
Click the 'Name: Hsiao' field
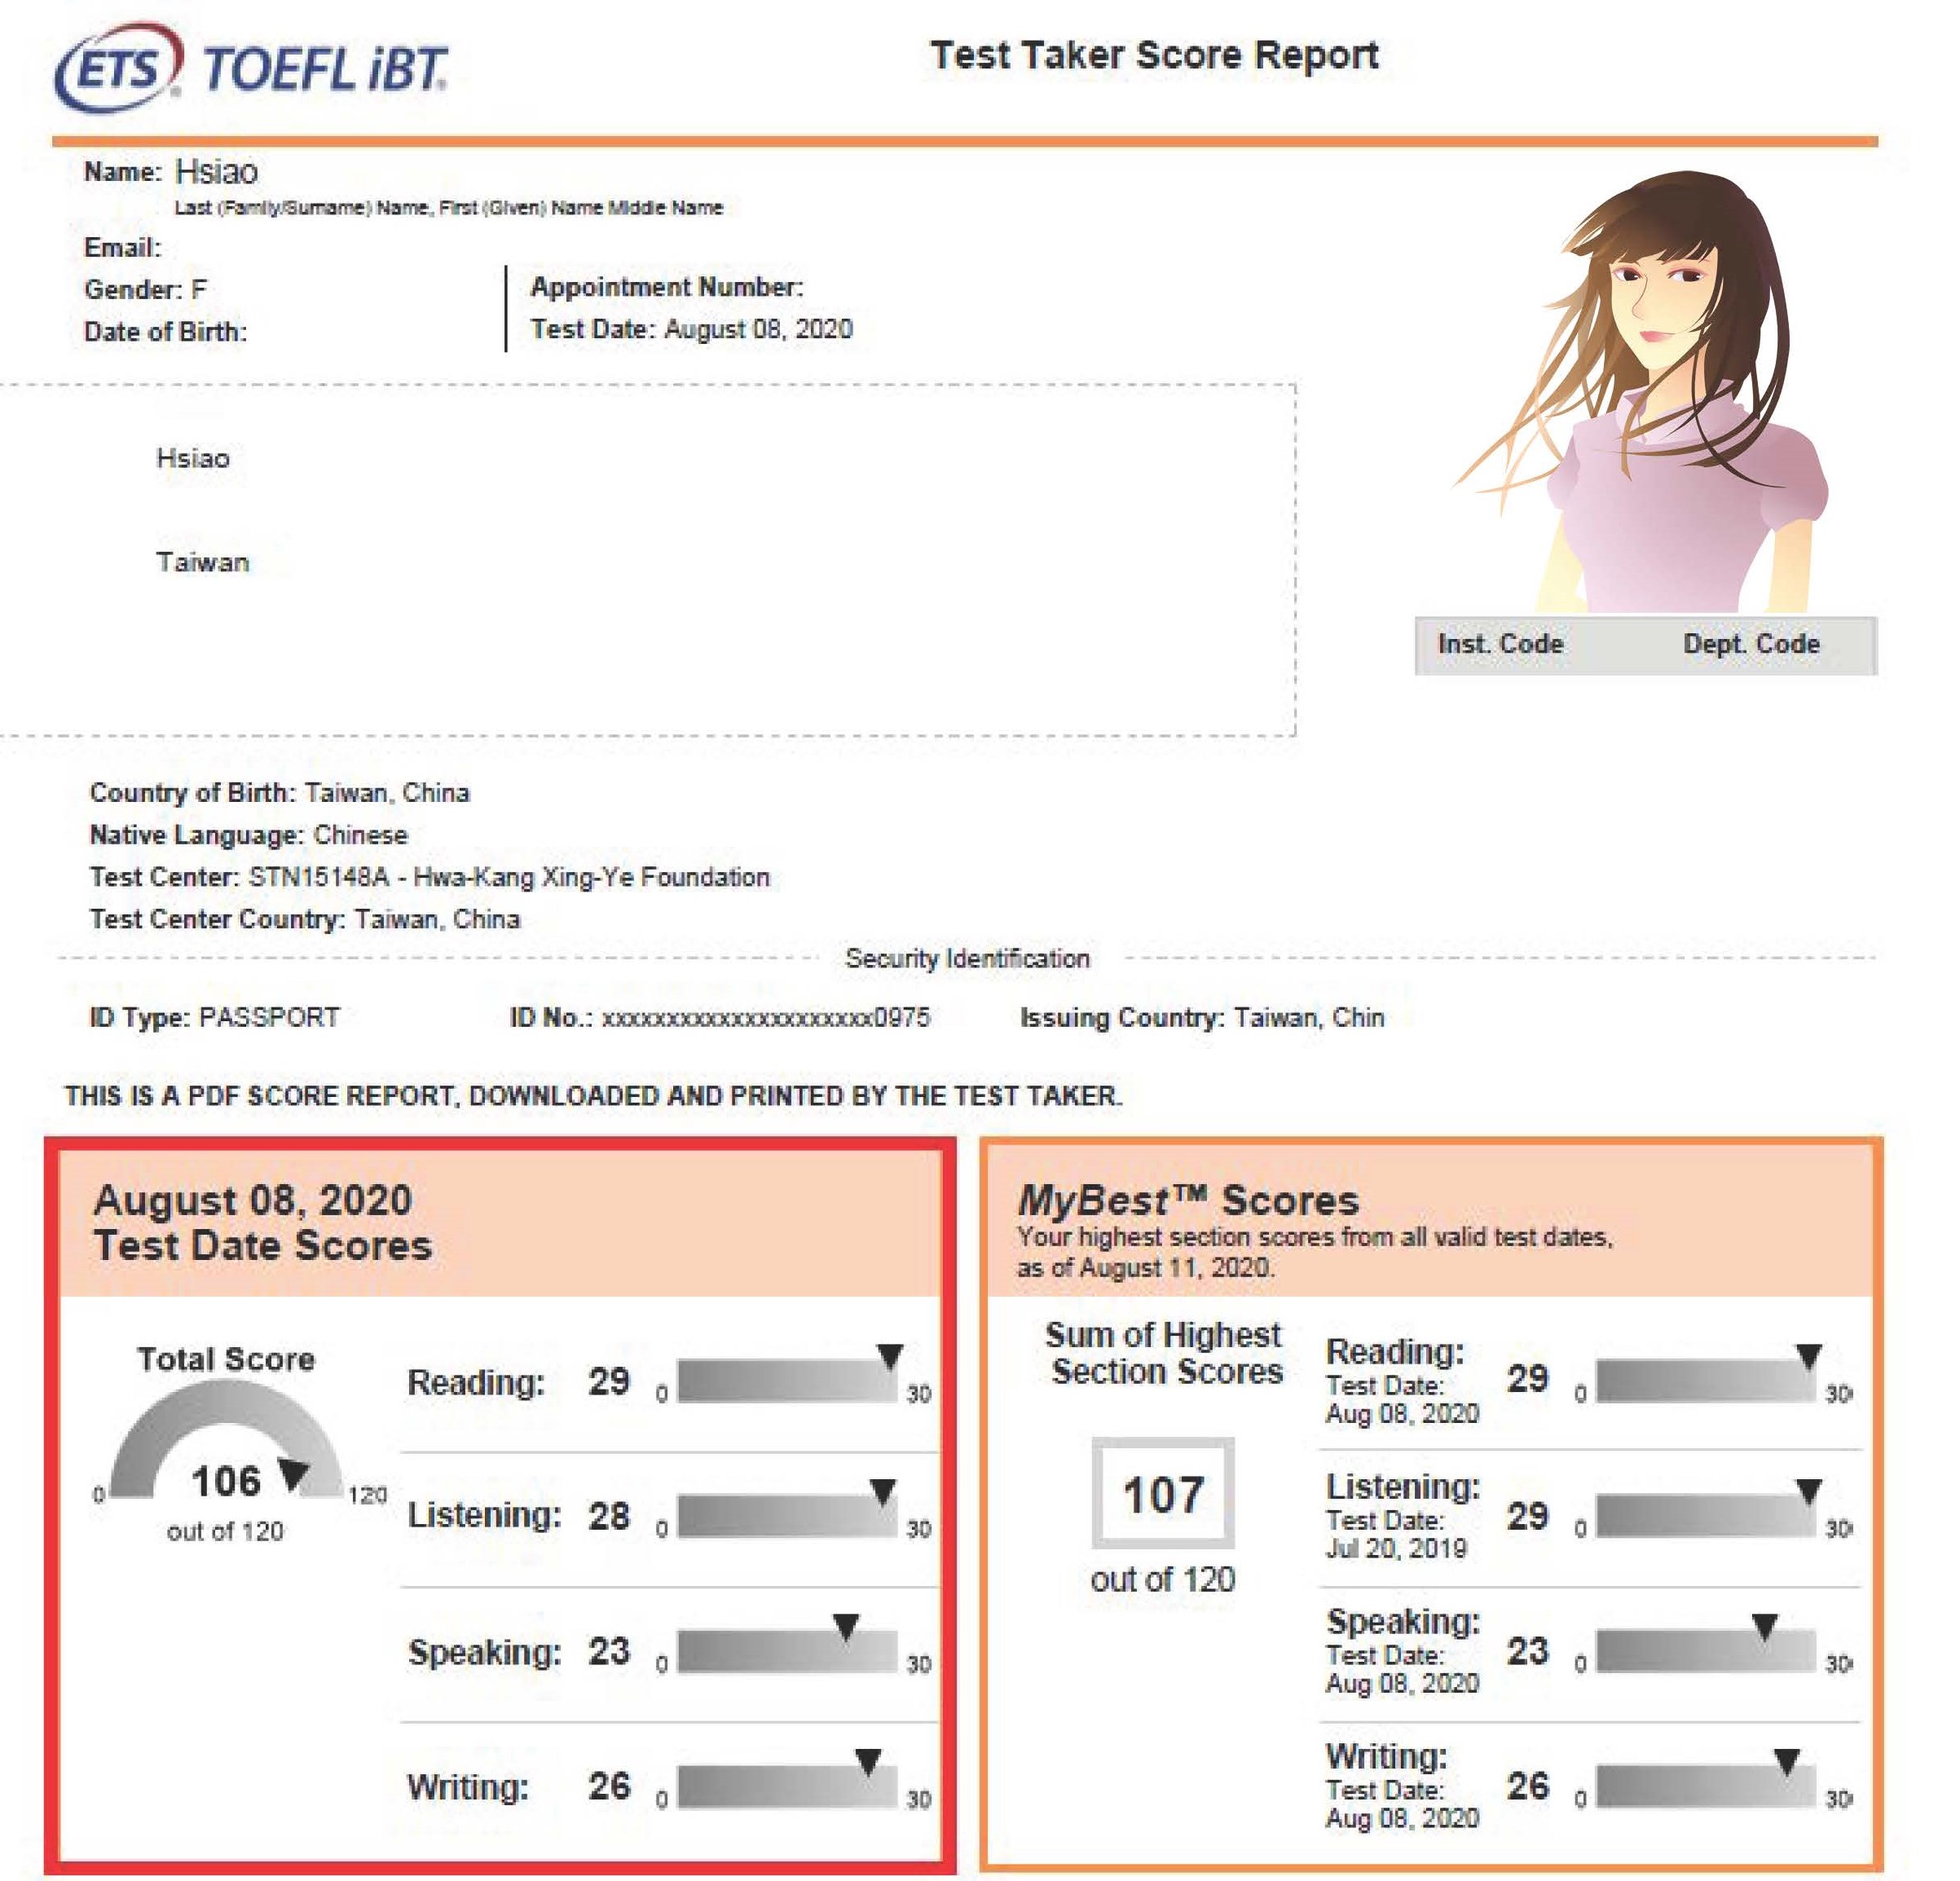(171, 171)
